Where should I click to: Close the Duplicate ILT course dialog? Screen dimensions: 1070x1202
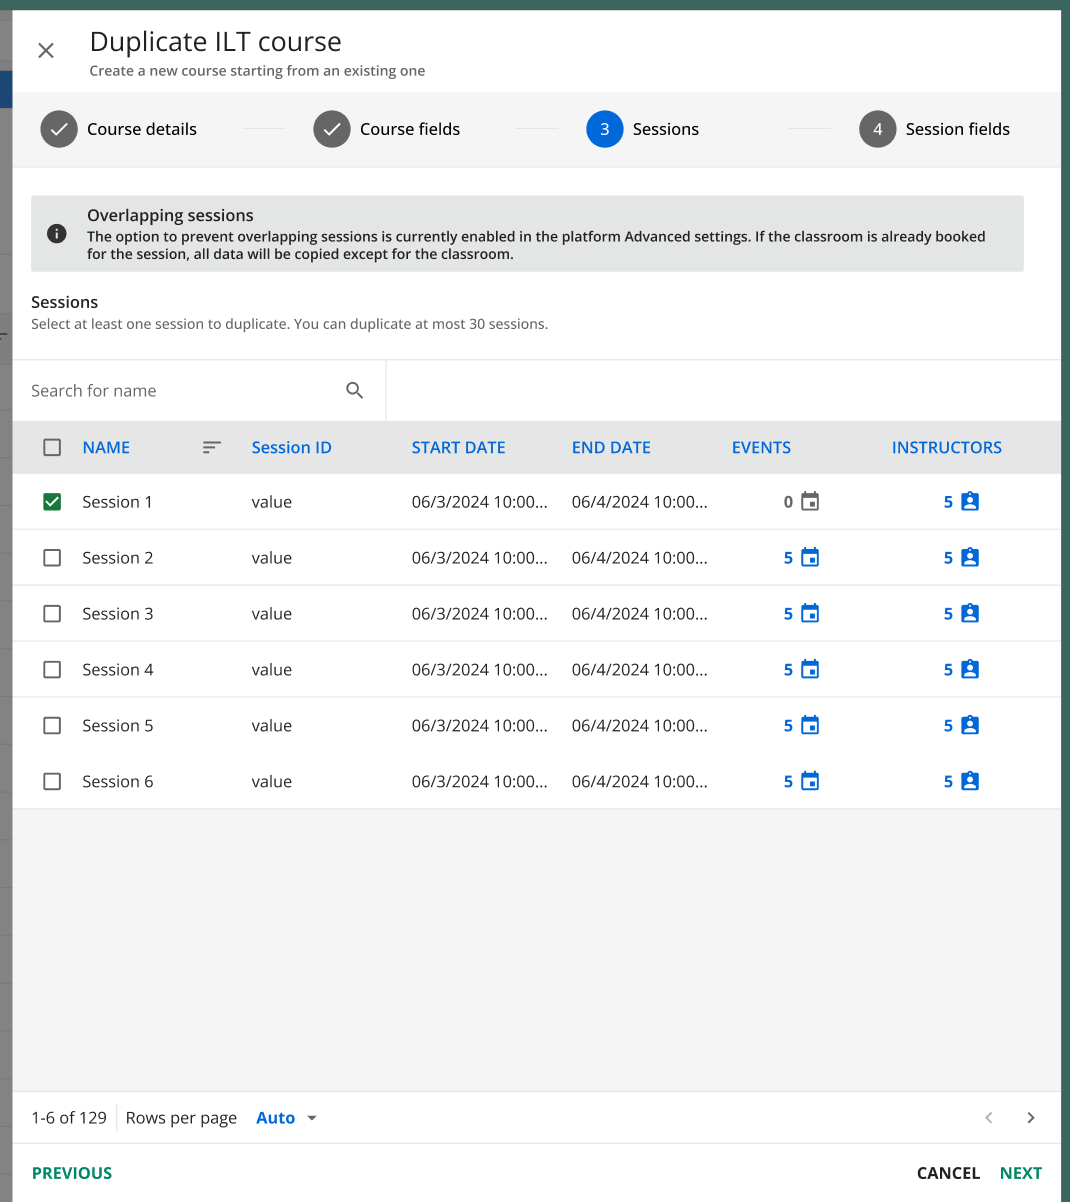click(x=46, y=50)
